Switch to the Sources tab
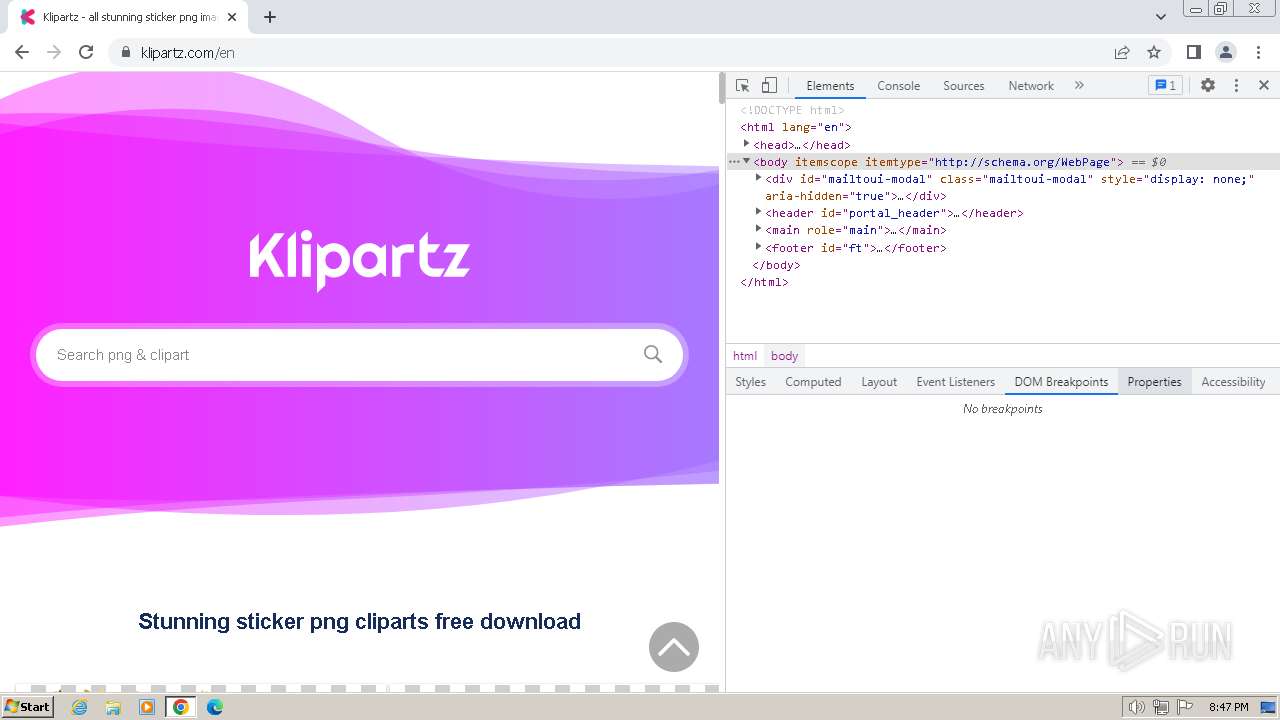Viewport: 1280px width, 720px height. point(964,86)
